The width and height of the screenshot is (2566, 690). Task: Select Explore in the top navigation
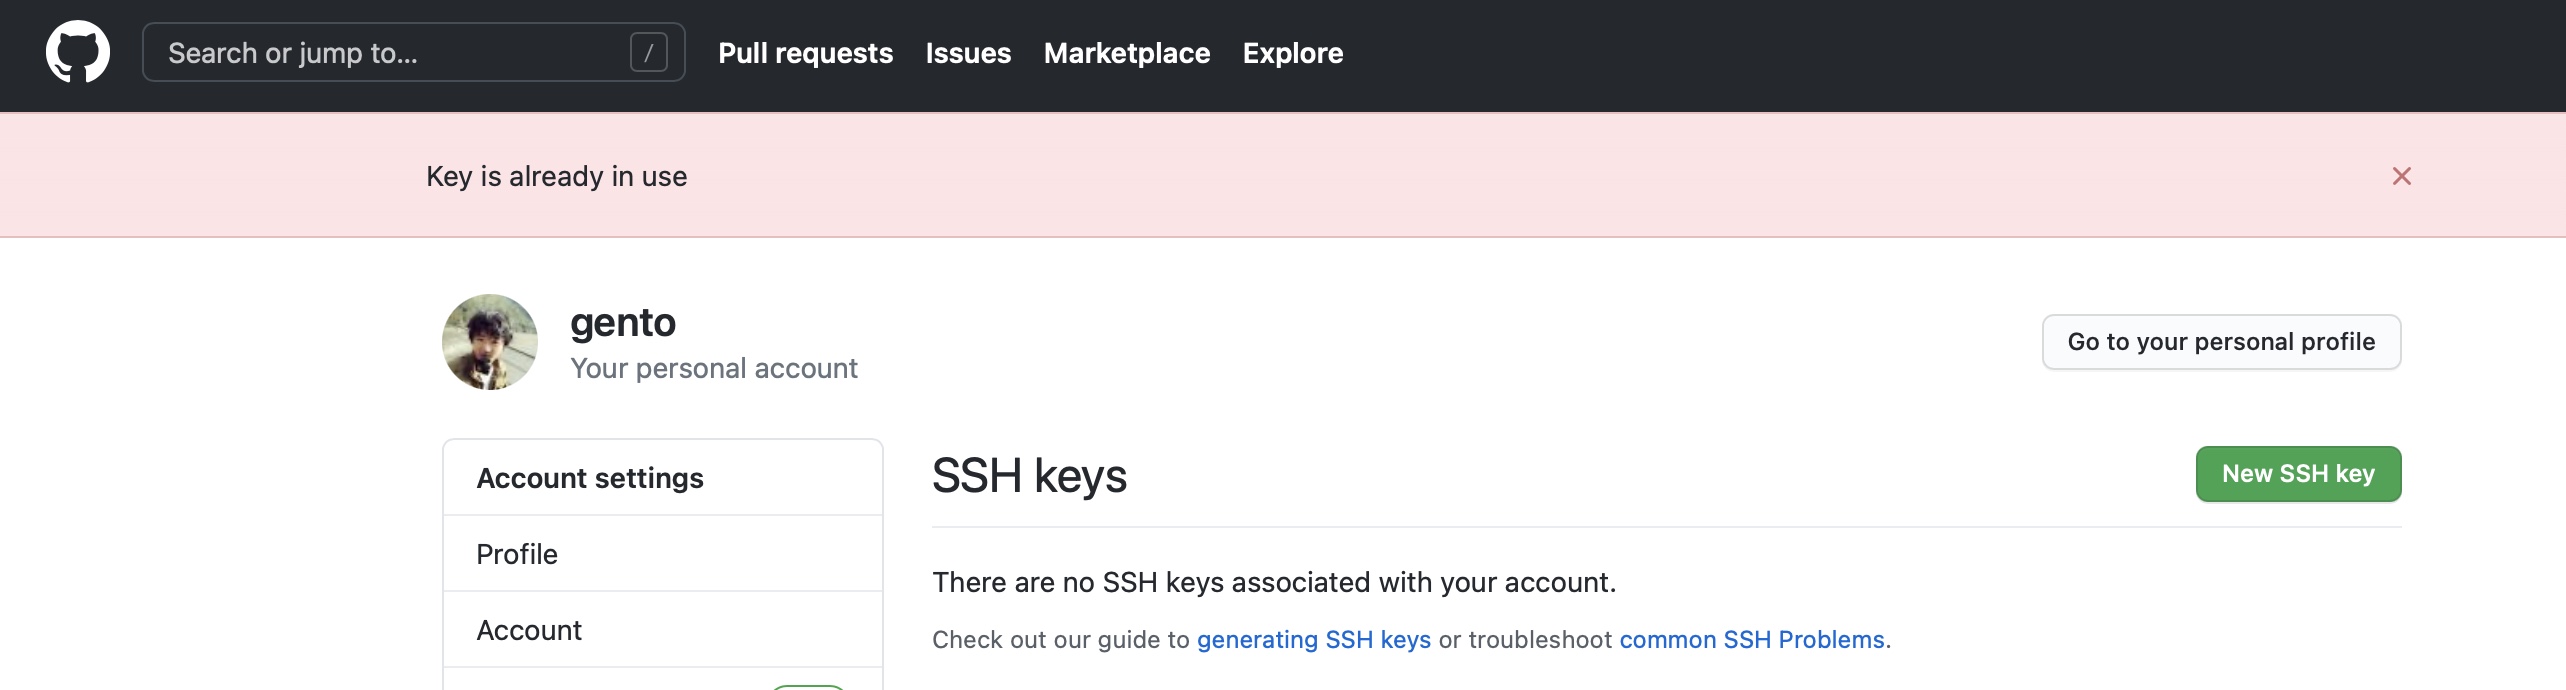[1292, 53]
